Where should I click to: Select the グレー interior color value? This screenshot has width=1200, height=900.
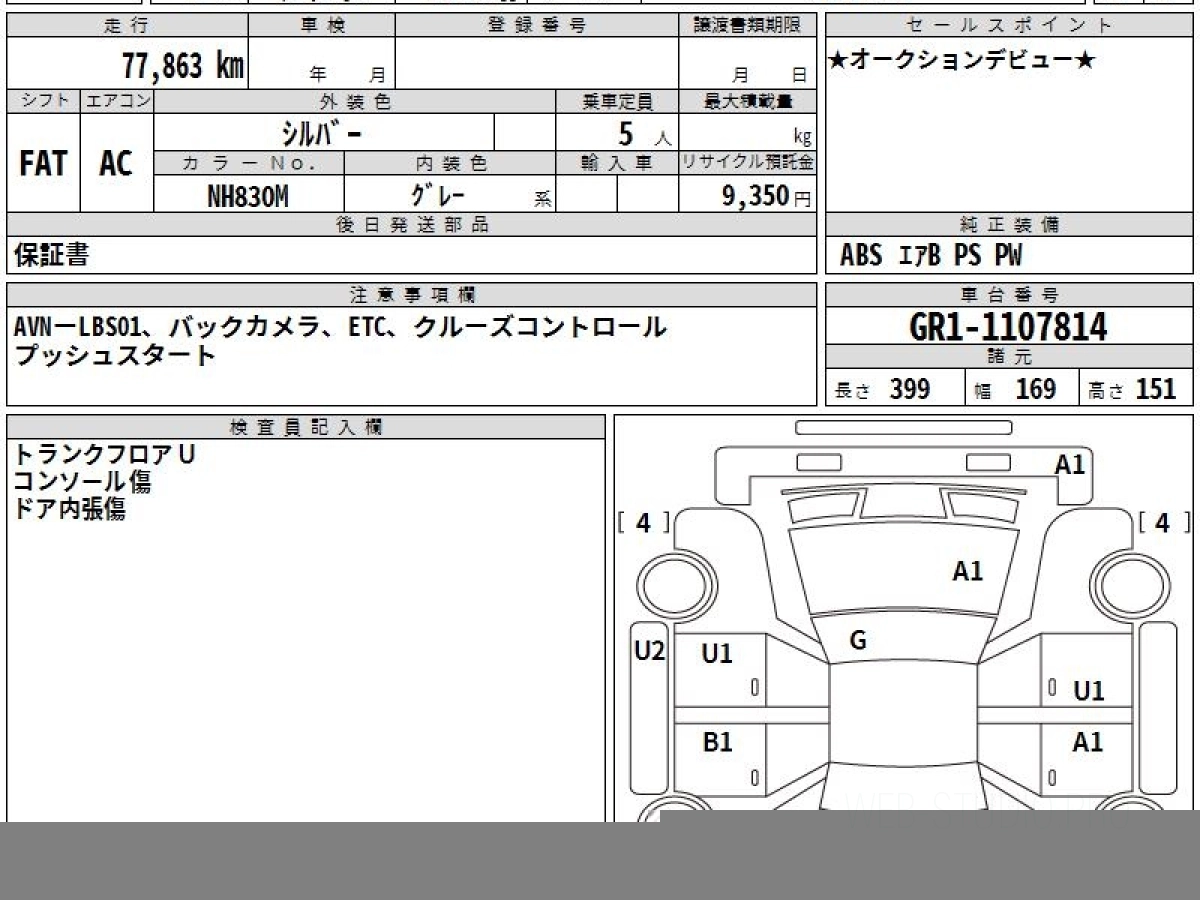click(x=438, y=194)
